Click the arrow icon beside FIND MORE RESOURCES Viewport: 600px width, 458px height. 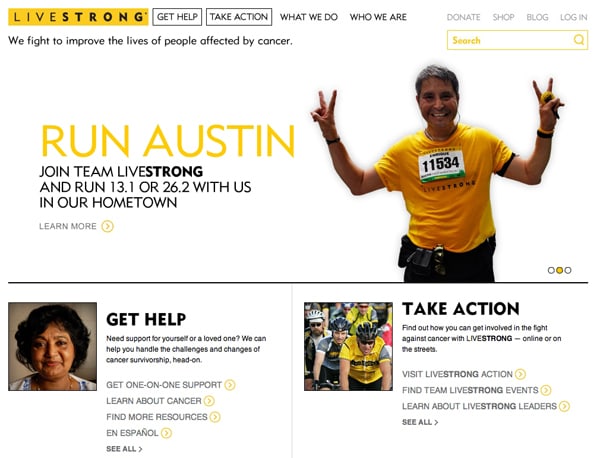click(x=215, y=417)
